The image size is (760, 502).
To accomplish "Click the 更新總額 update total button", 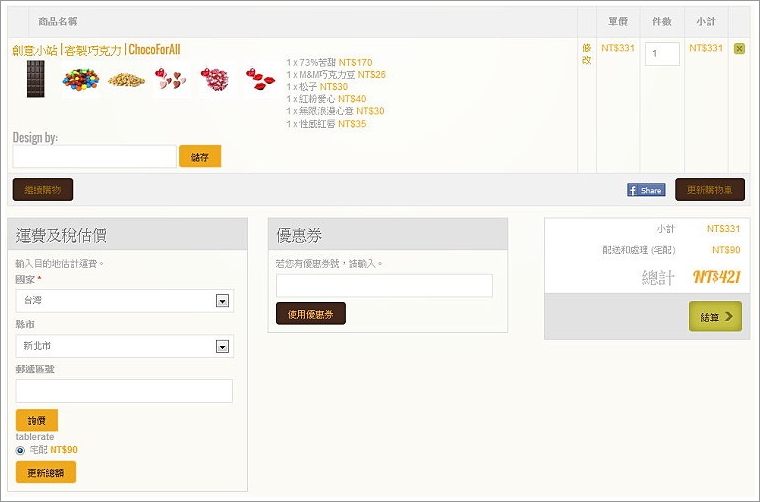I will (46, 472).
